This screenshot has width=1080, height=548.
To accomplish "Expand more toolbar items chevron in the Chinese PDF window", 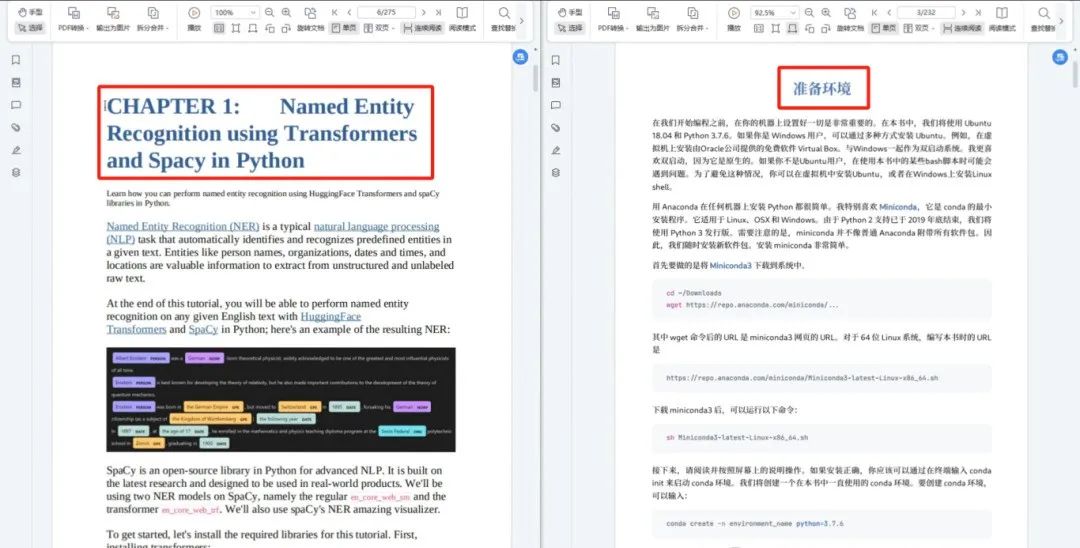I will (1061, 21).
